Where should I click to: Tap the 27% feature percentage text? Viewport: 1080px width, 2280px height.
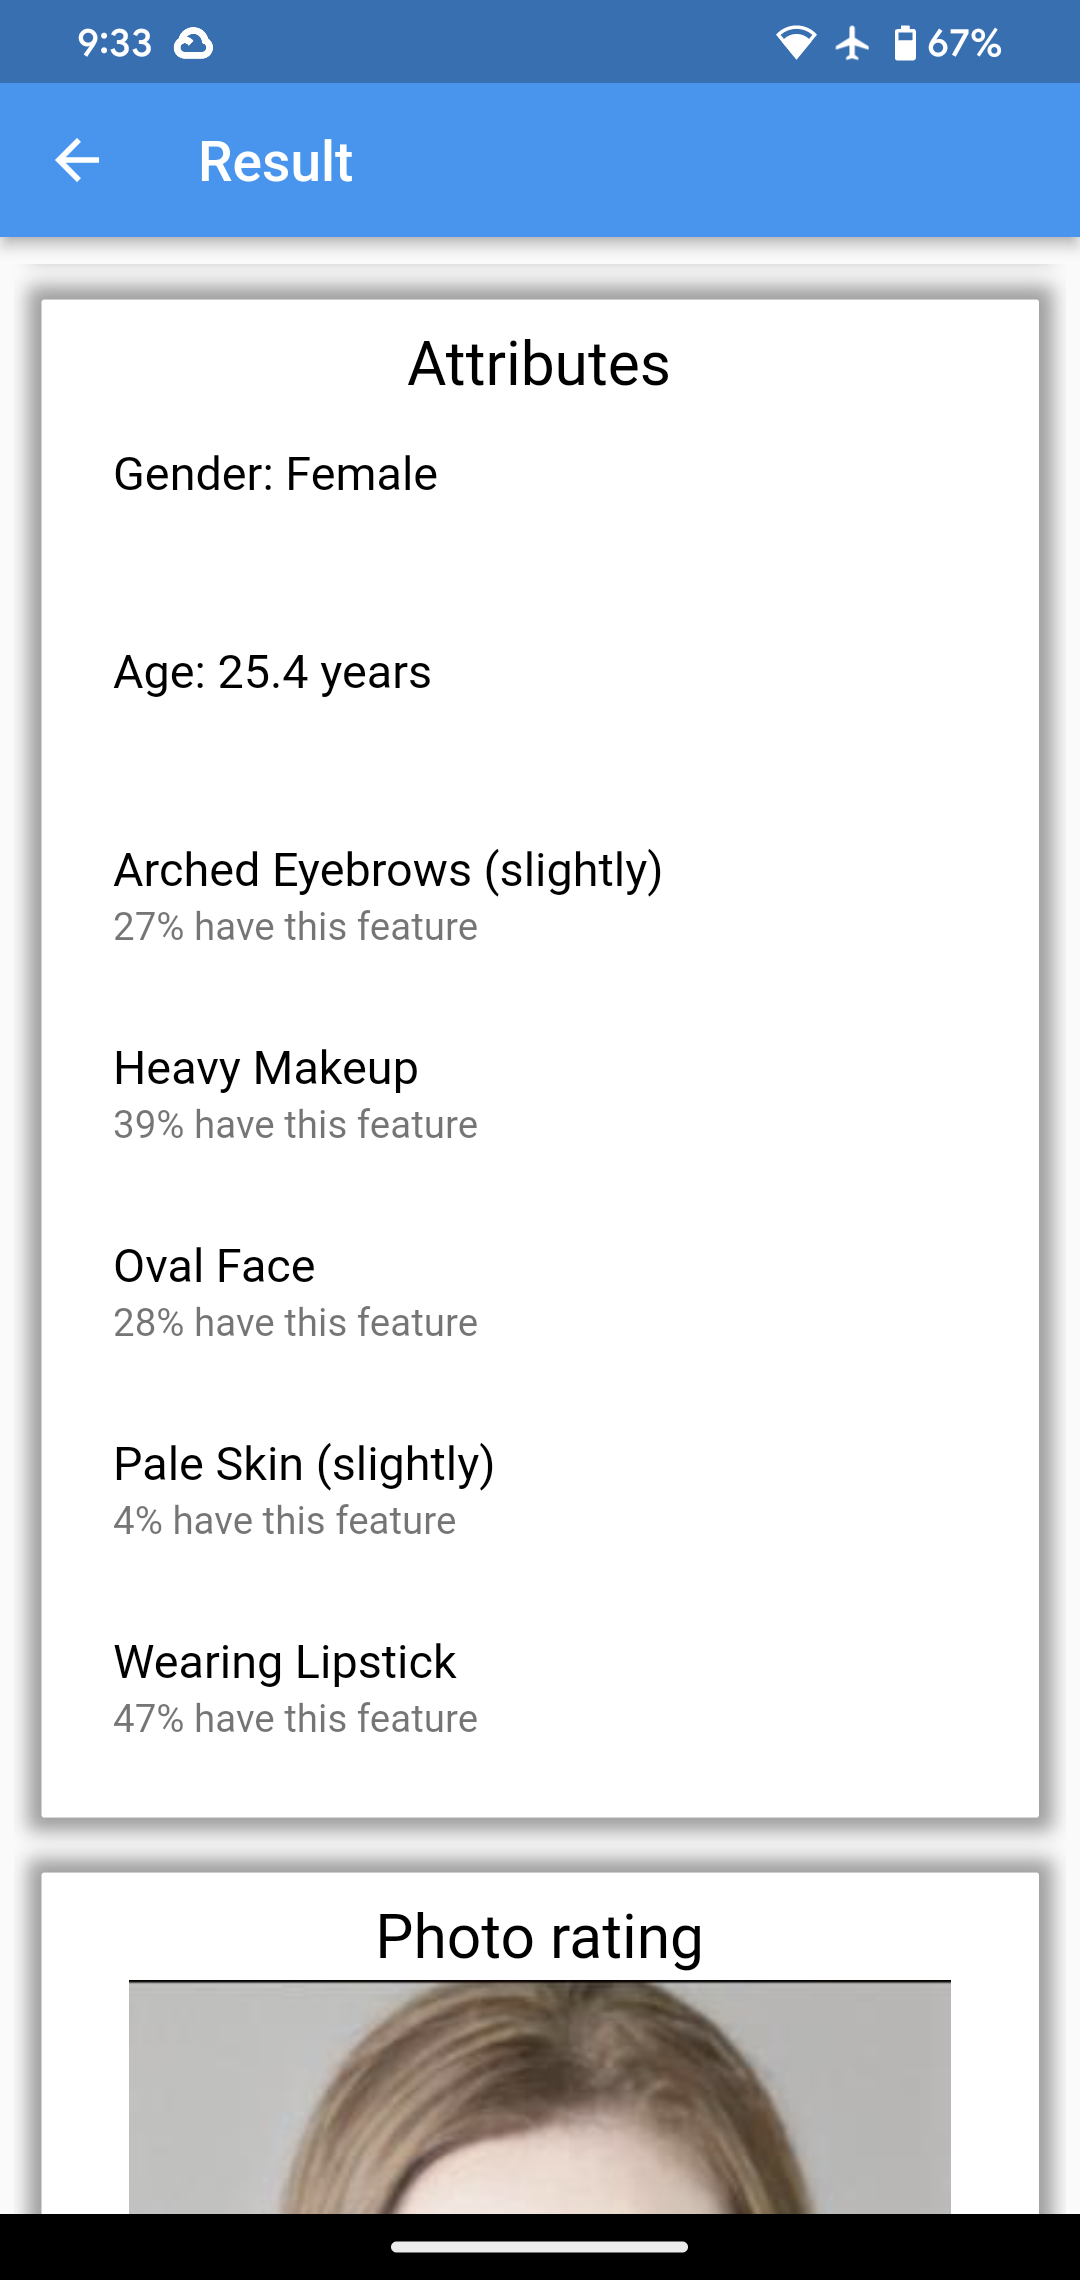pos(296,926)
